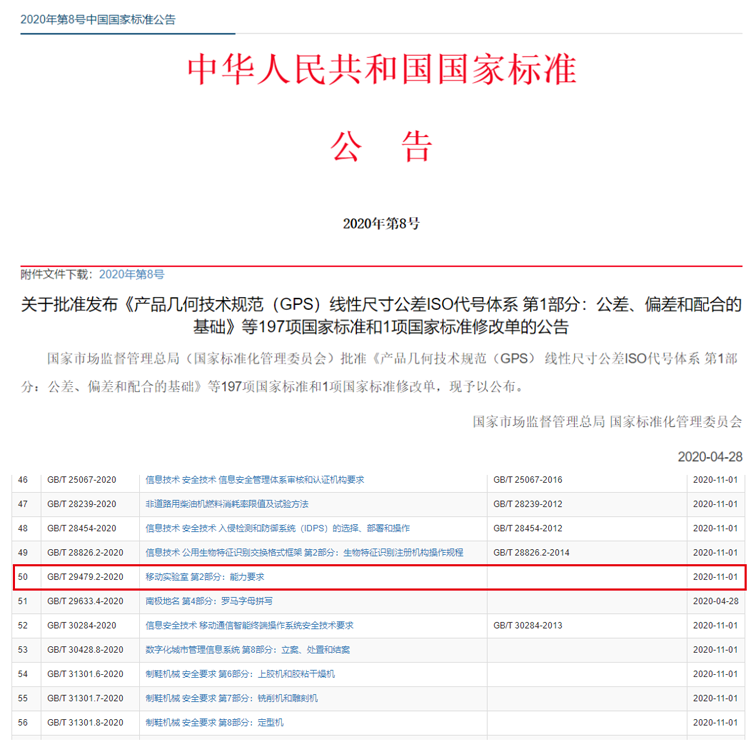The height and width of the screenshot is (747, 756).
Task: Open 制鞋机械 第7部分：铣削机和雕刻机 link
Action: tap(231, 698)
